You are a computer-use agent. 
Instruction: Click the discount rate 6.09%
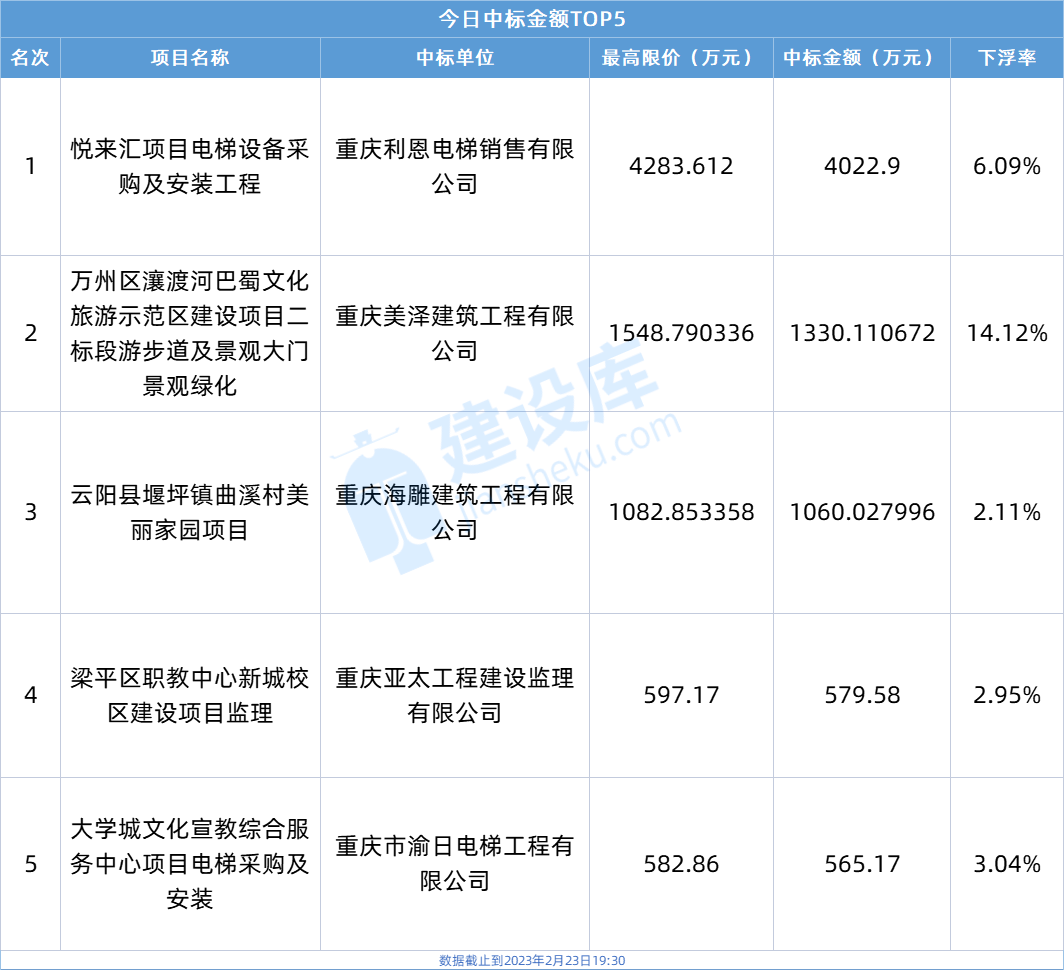coord(1007,166)
